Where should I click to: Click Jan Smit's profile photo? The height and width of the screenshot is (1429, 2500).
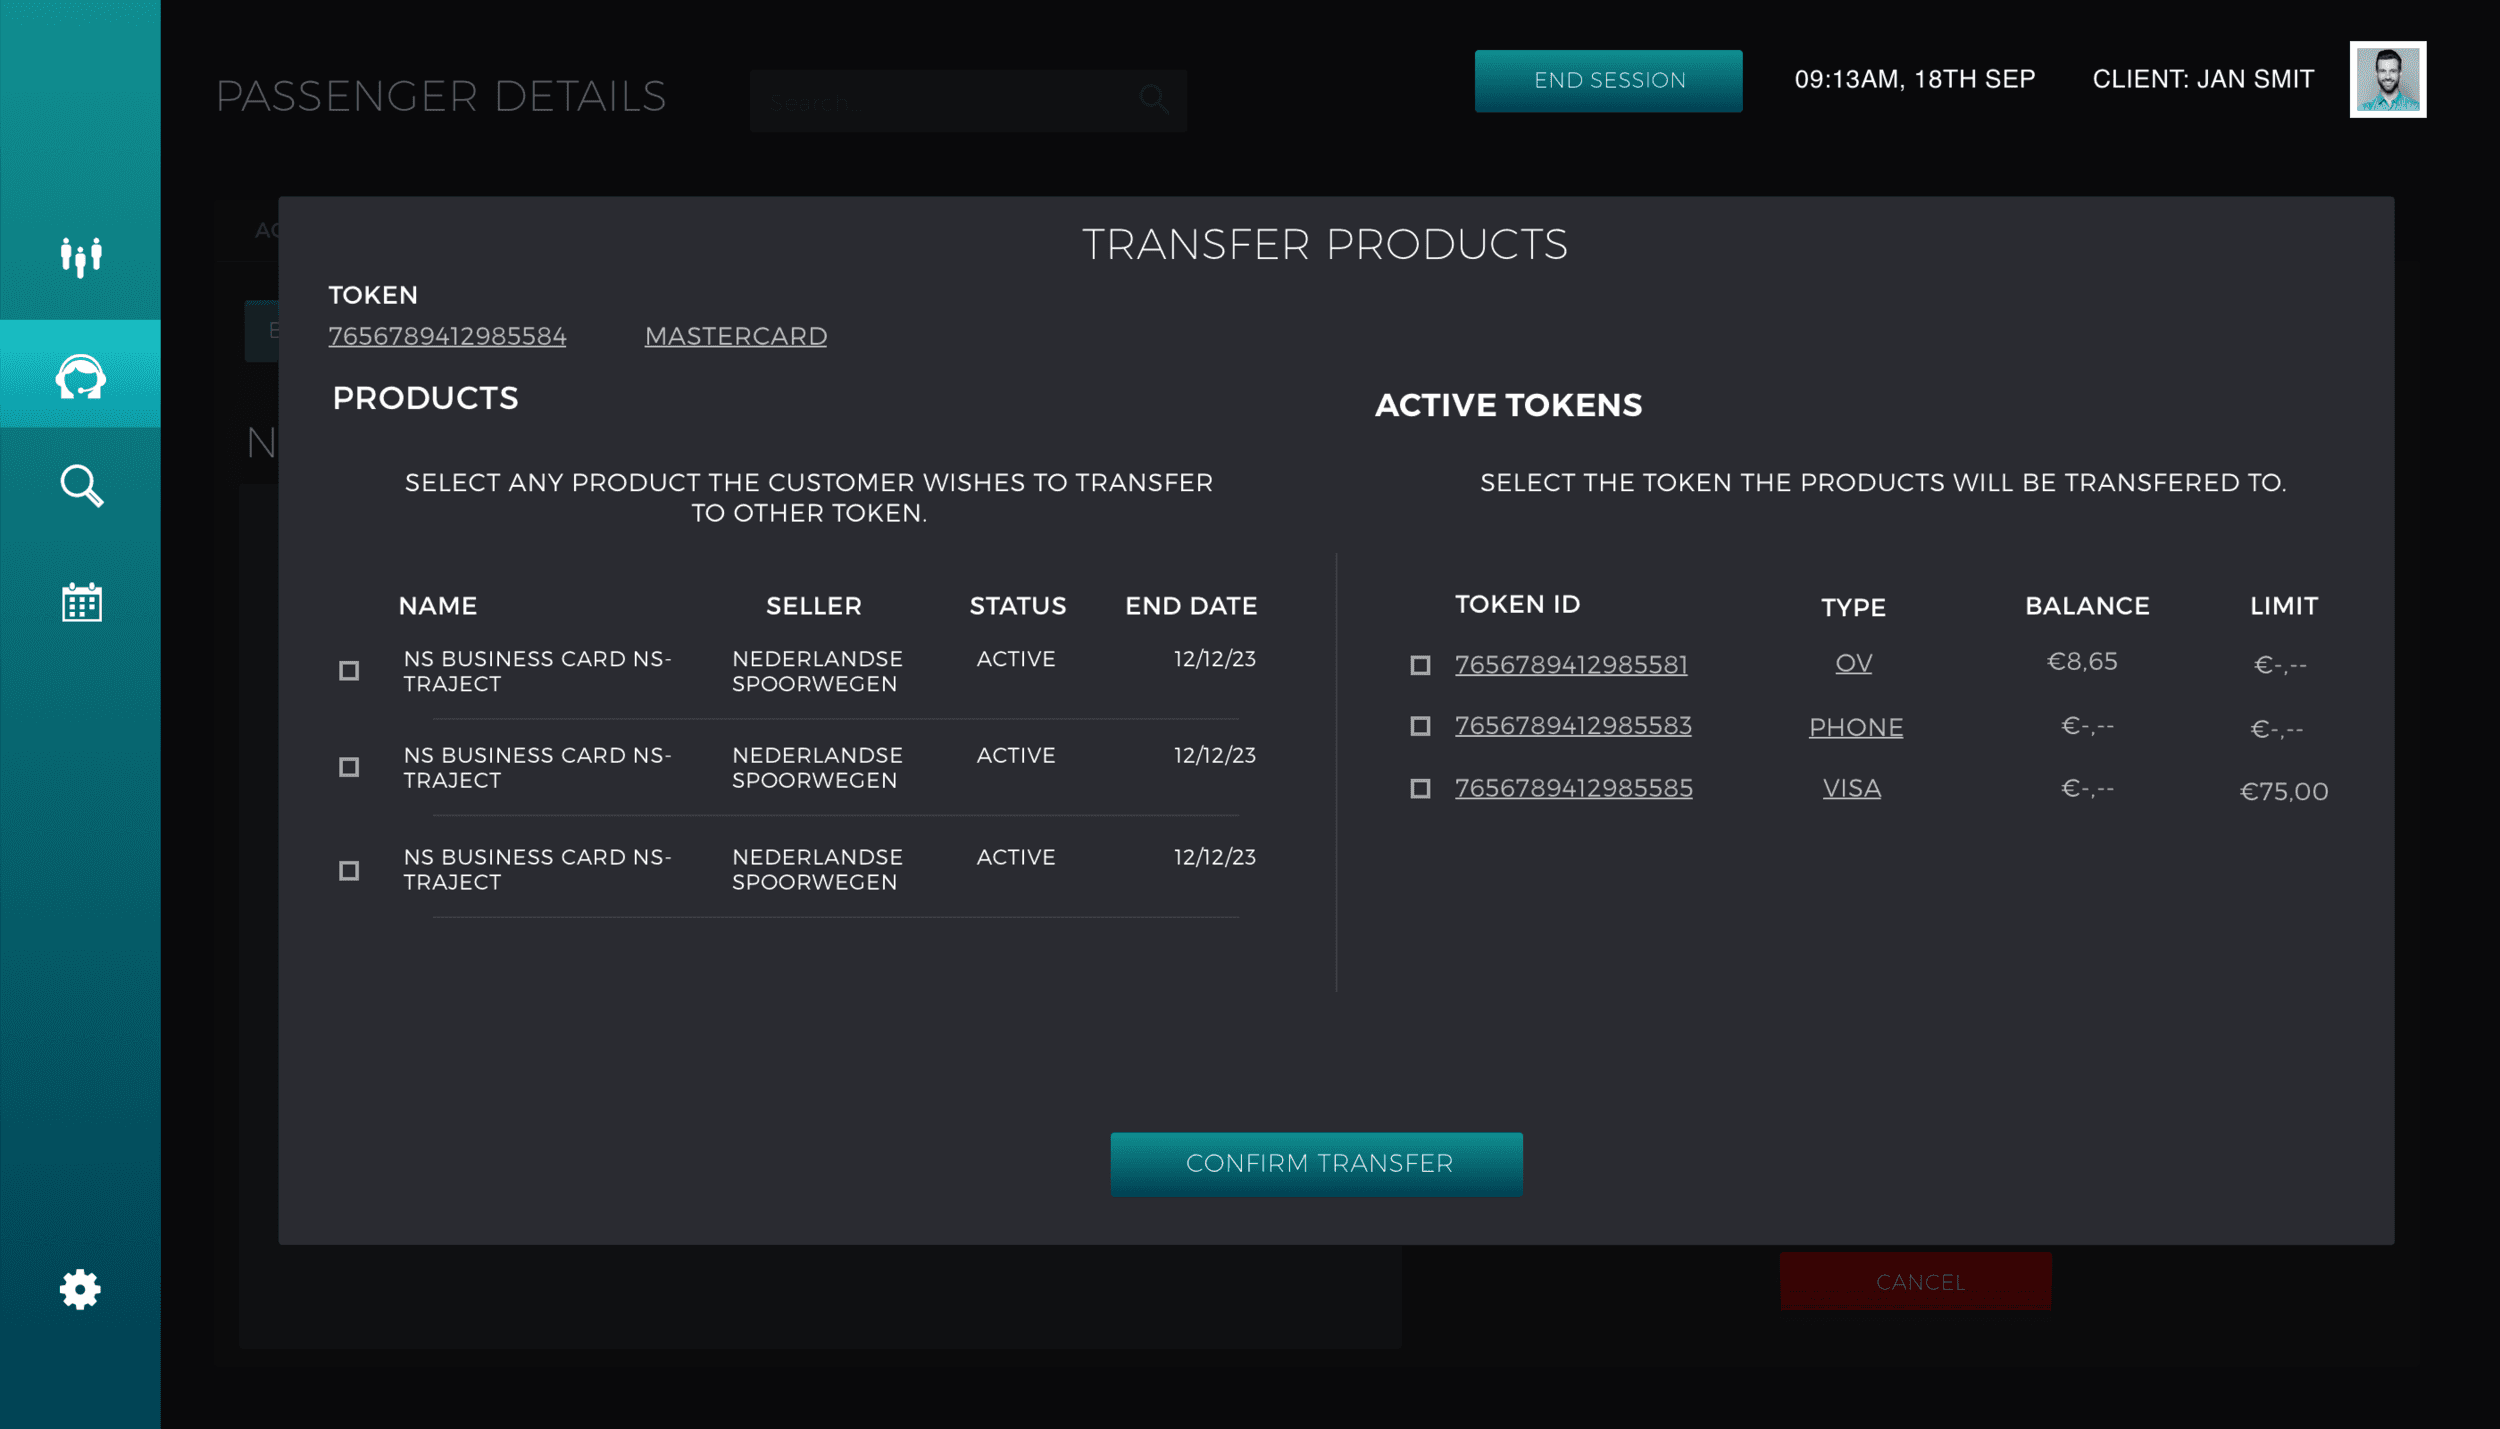pos(2387,79)
